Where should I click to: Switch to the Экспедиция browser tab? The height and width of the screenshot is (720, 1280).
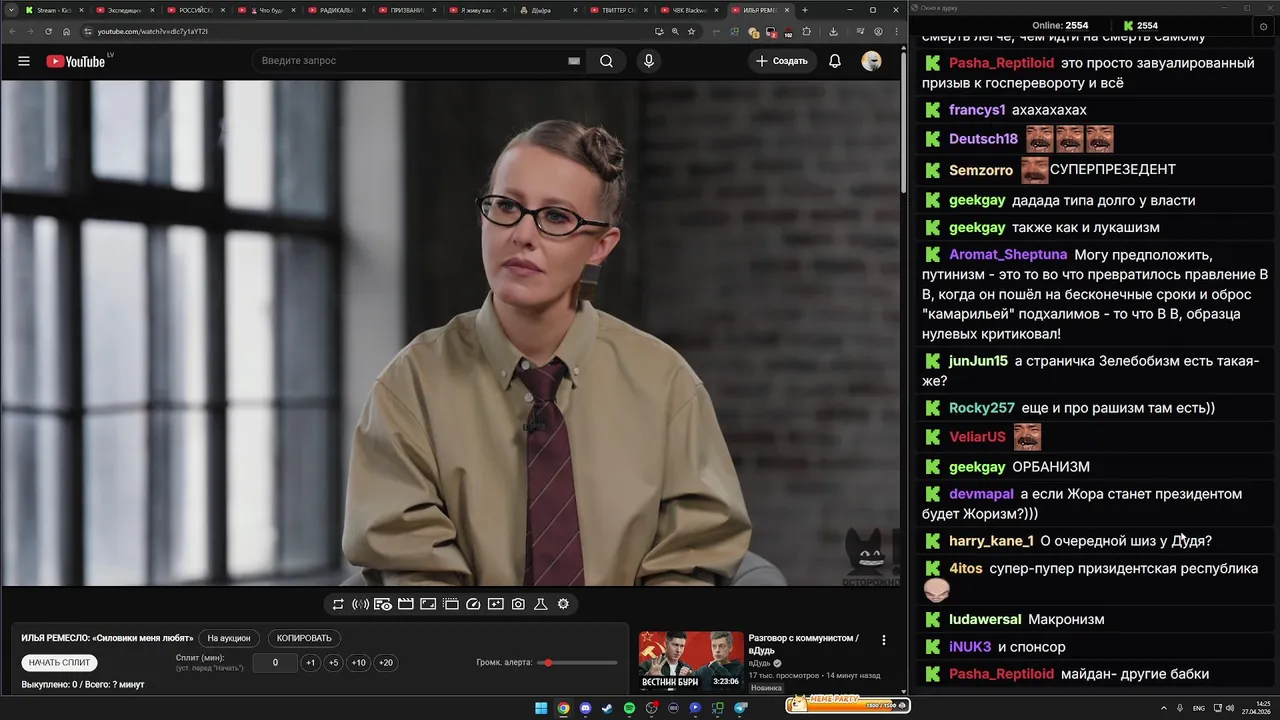tap(124, 10)
